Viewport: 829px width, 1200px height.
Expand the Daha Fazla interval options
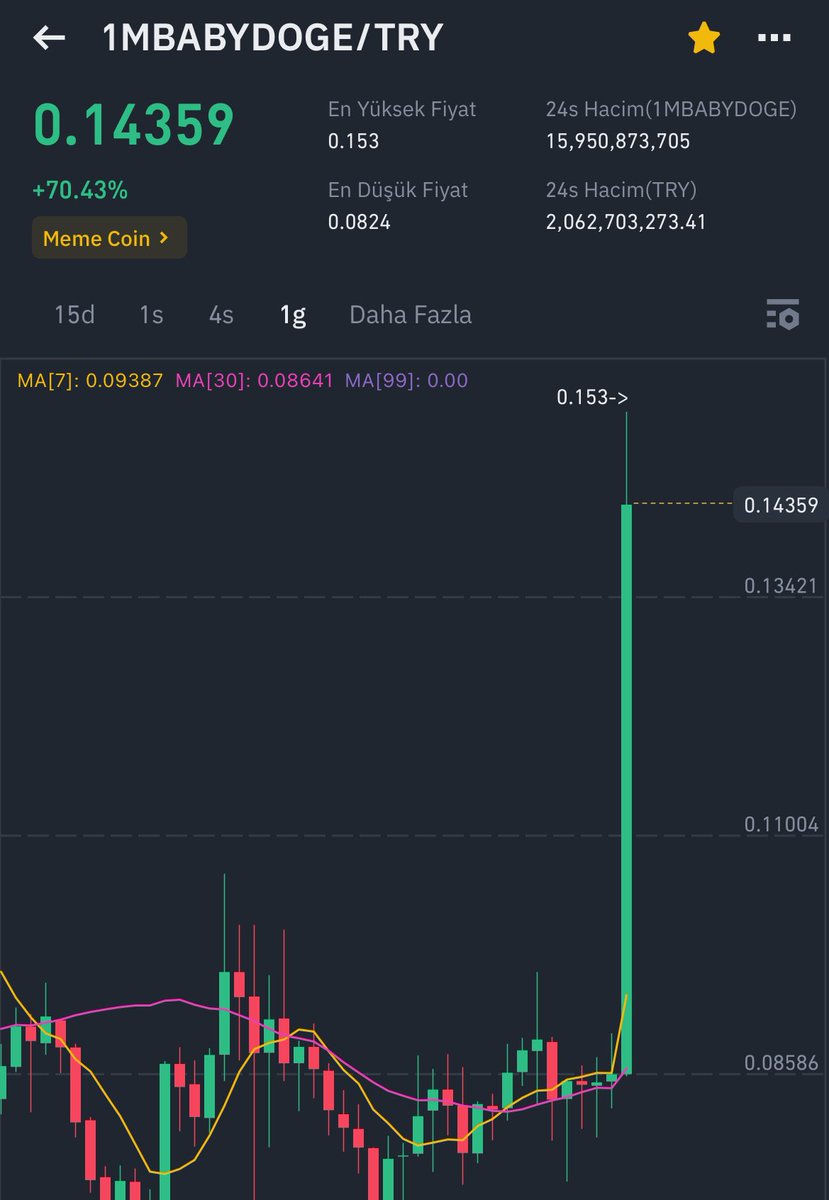click(x=410, y=315)
